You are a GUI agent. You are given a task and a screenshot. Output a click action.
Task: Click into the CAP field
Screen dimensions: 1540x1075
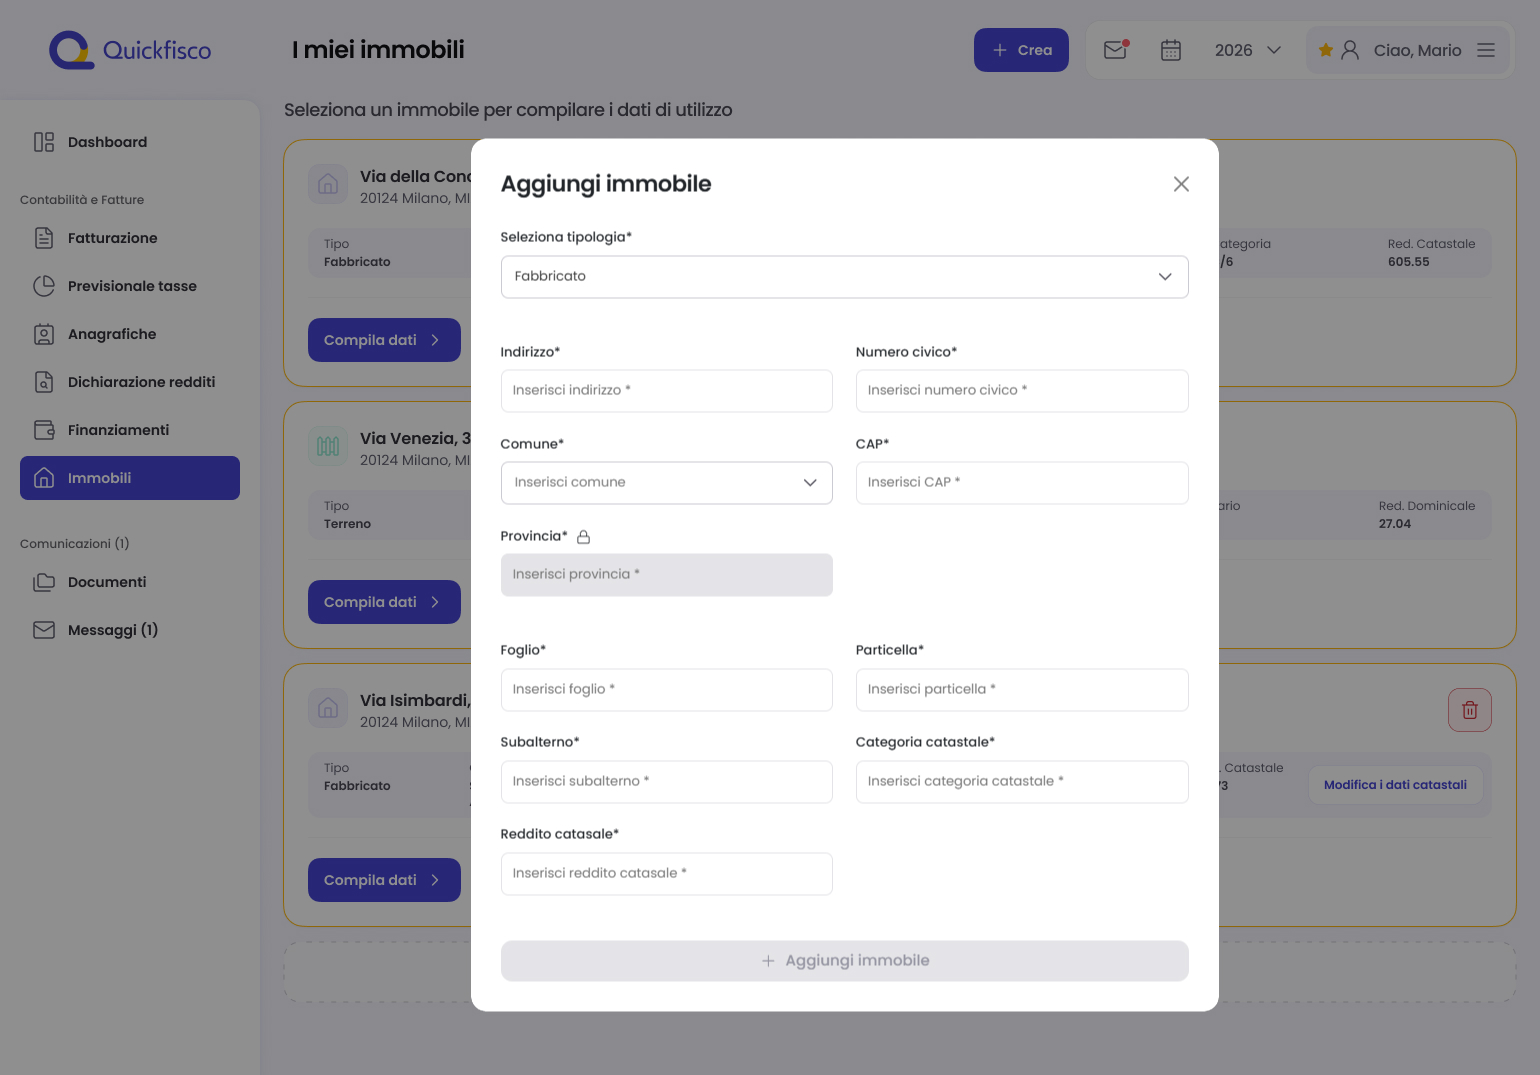click(x=1021, y=483)
